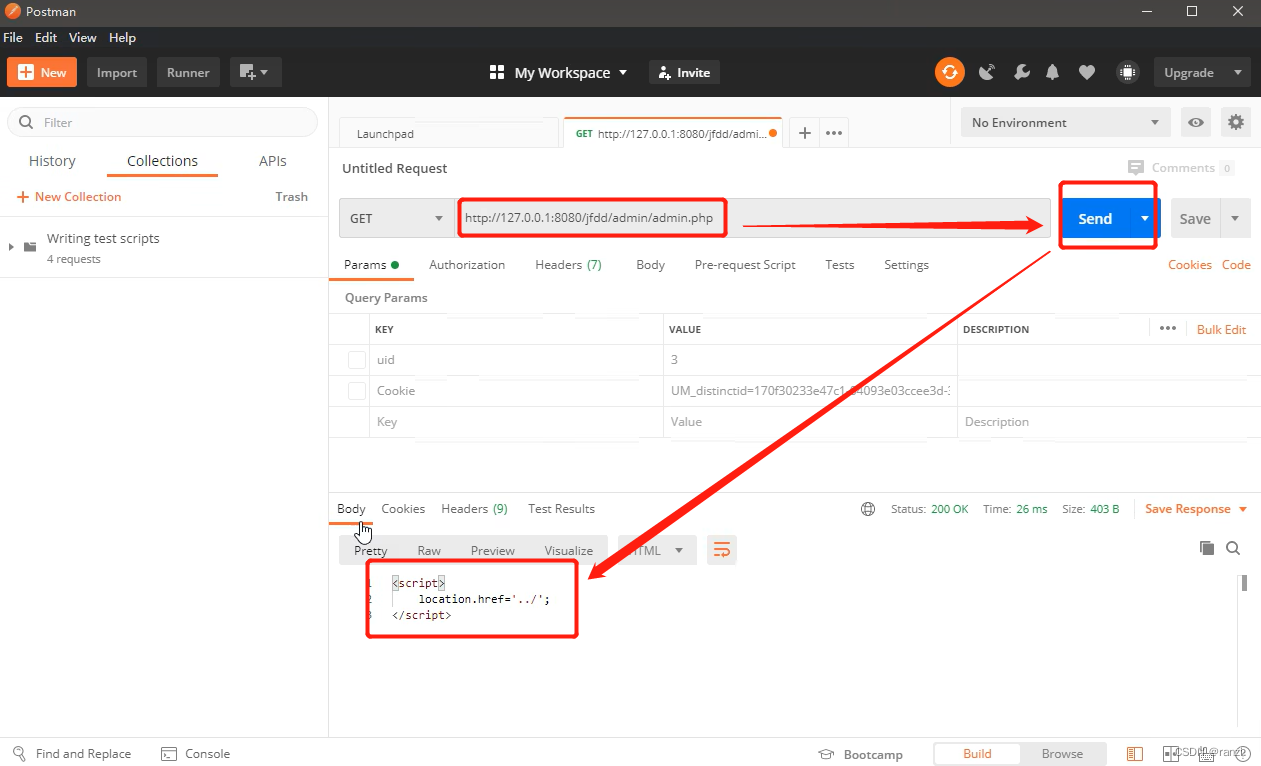Image resolution: width=1261 pixels, height=766 pixels.
Task: Open the Upgrade dropdown
Action: coord(1202,72)
